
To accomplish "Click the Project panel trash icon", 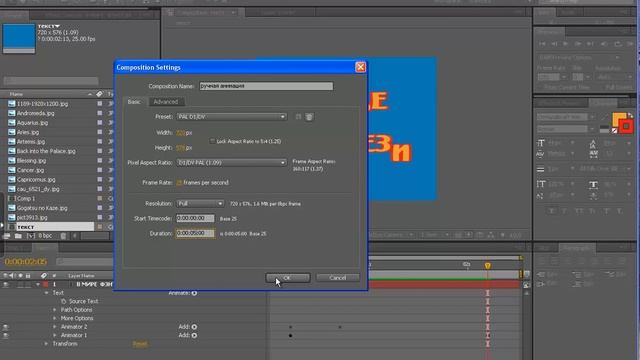I will coord(63,236).
